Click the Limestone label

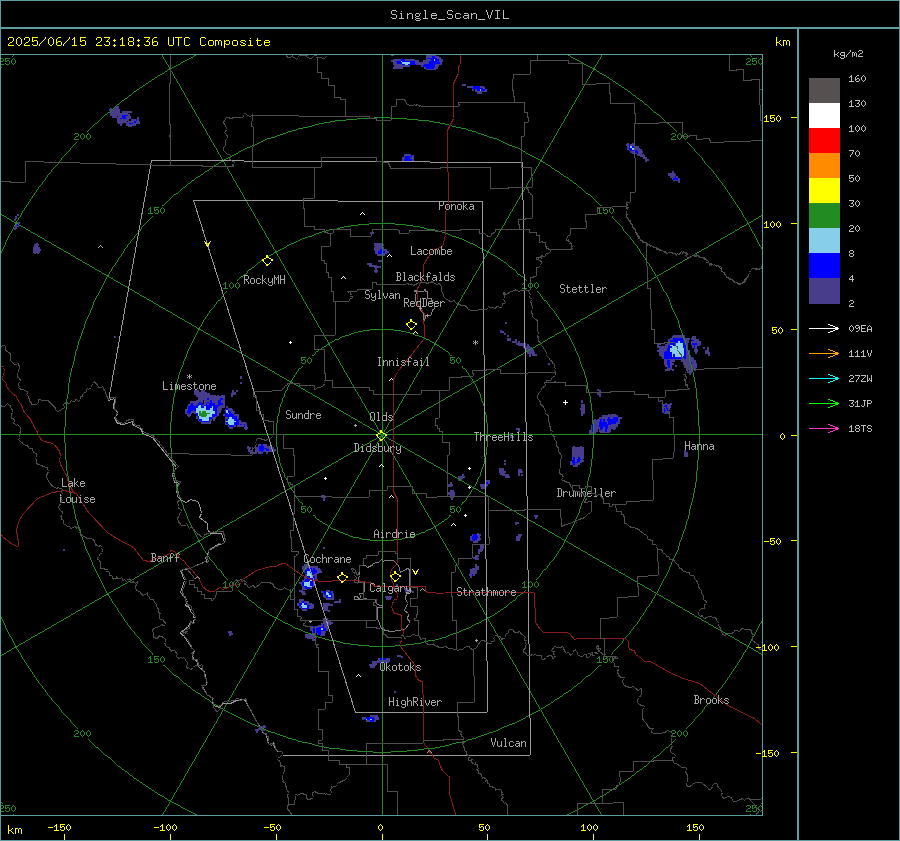tap(189, 386)
